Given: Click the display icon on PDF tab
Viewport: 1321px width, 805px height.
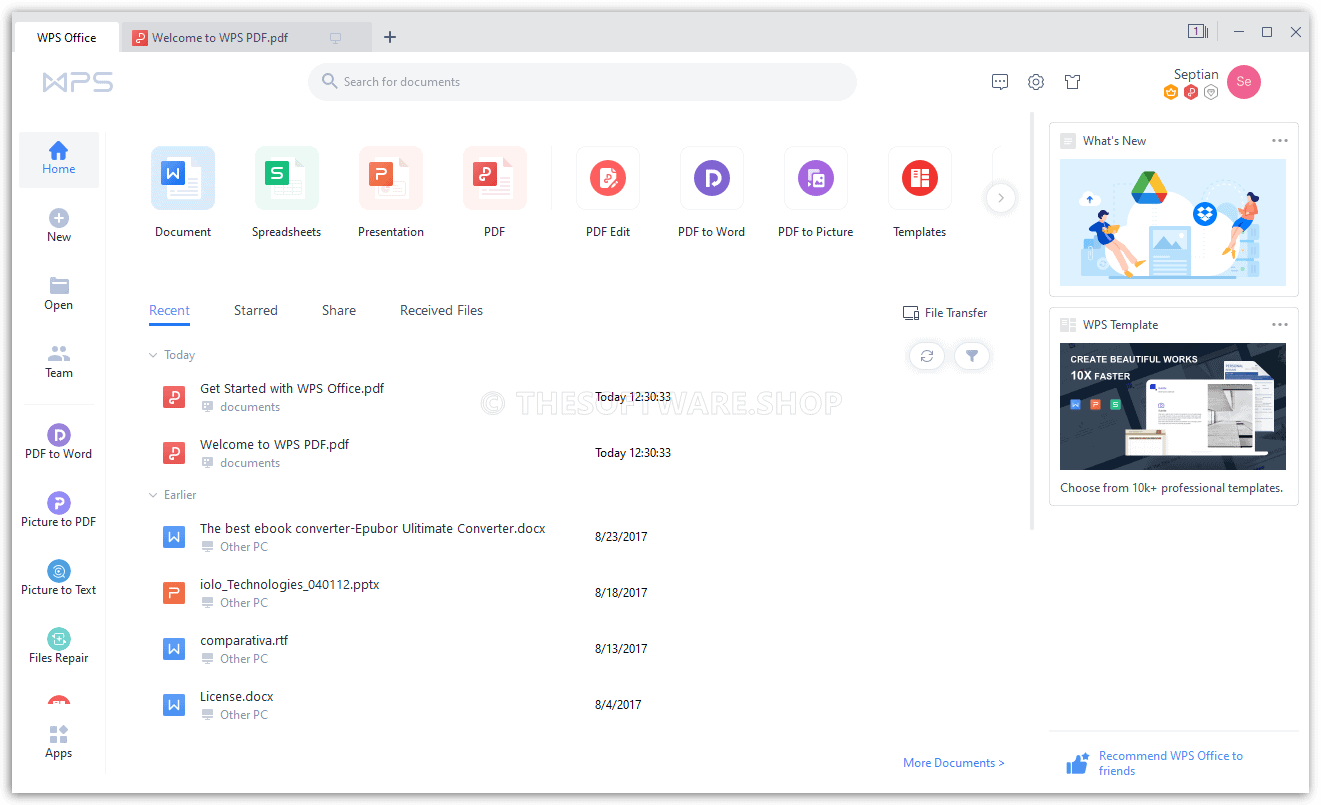Looking at the screenshot, I should coord(336,38).
